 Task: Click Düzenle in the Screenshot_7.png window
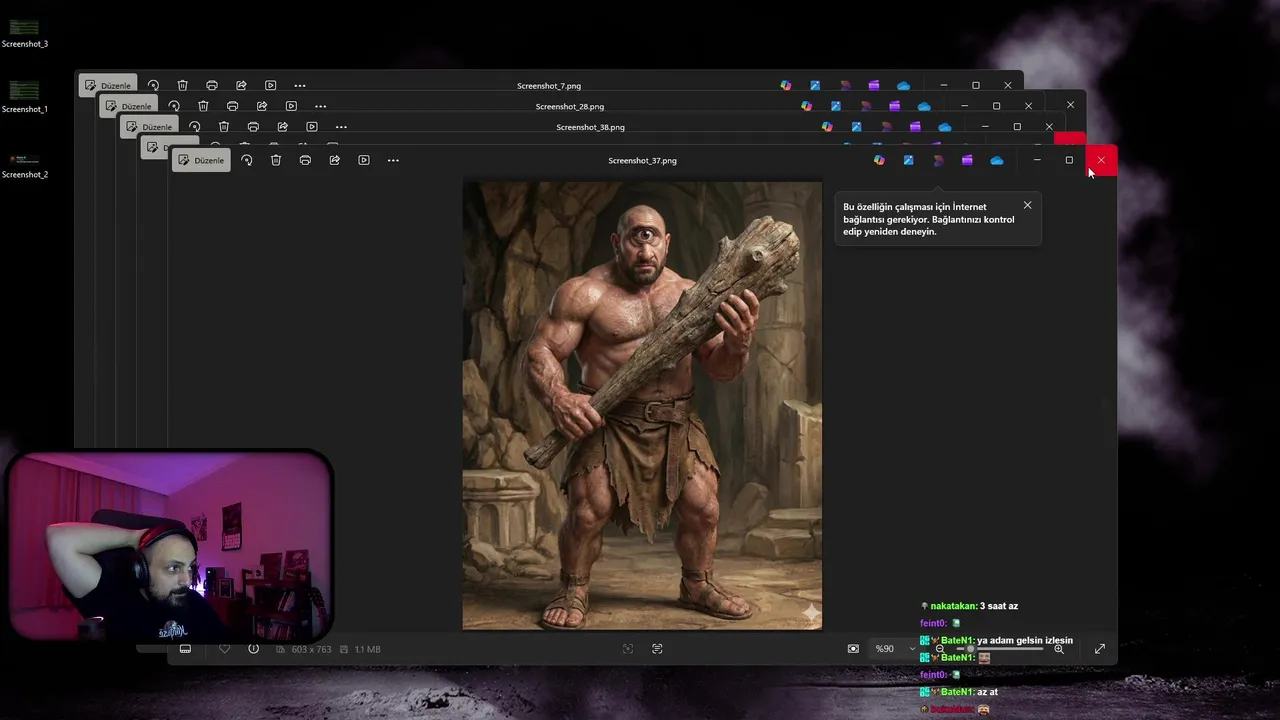107,86
